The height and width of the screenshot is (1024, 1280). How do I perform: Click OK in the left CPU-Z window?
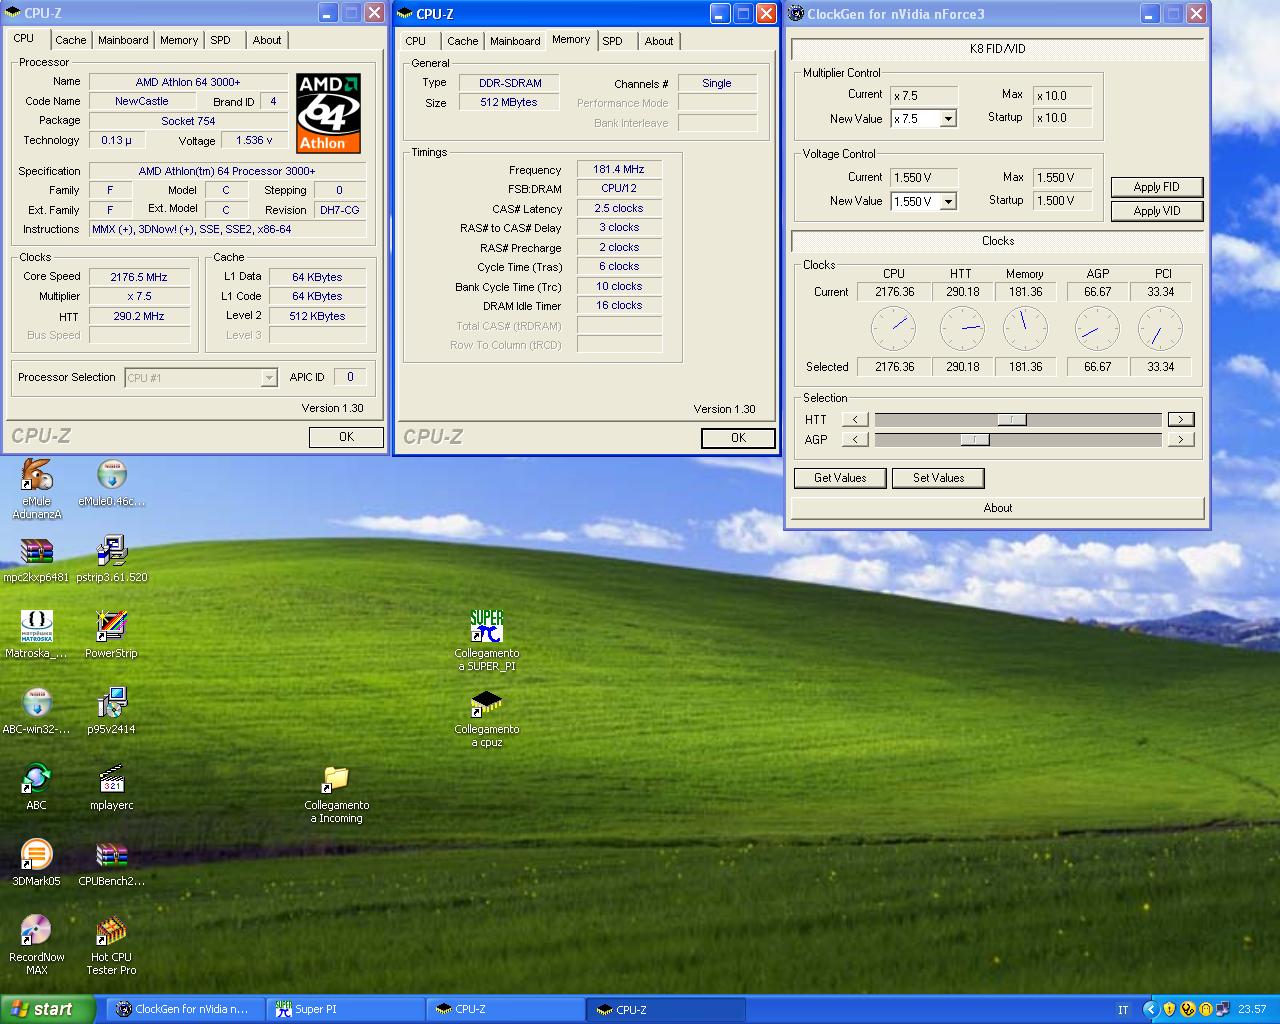tap(346, 437)
